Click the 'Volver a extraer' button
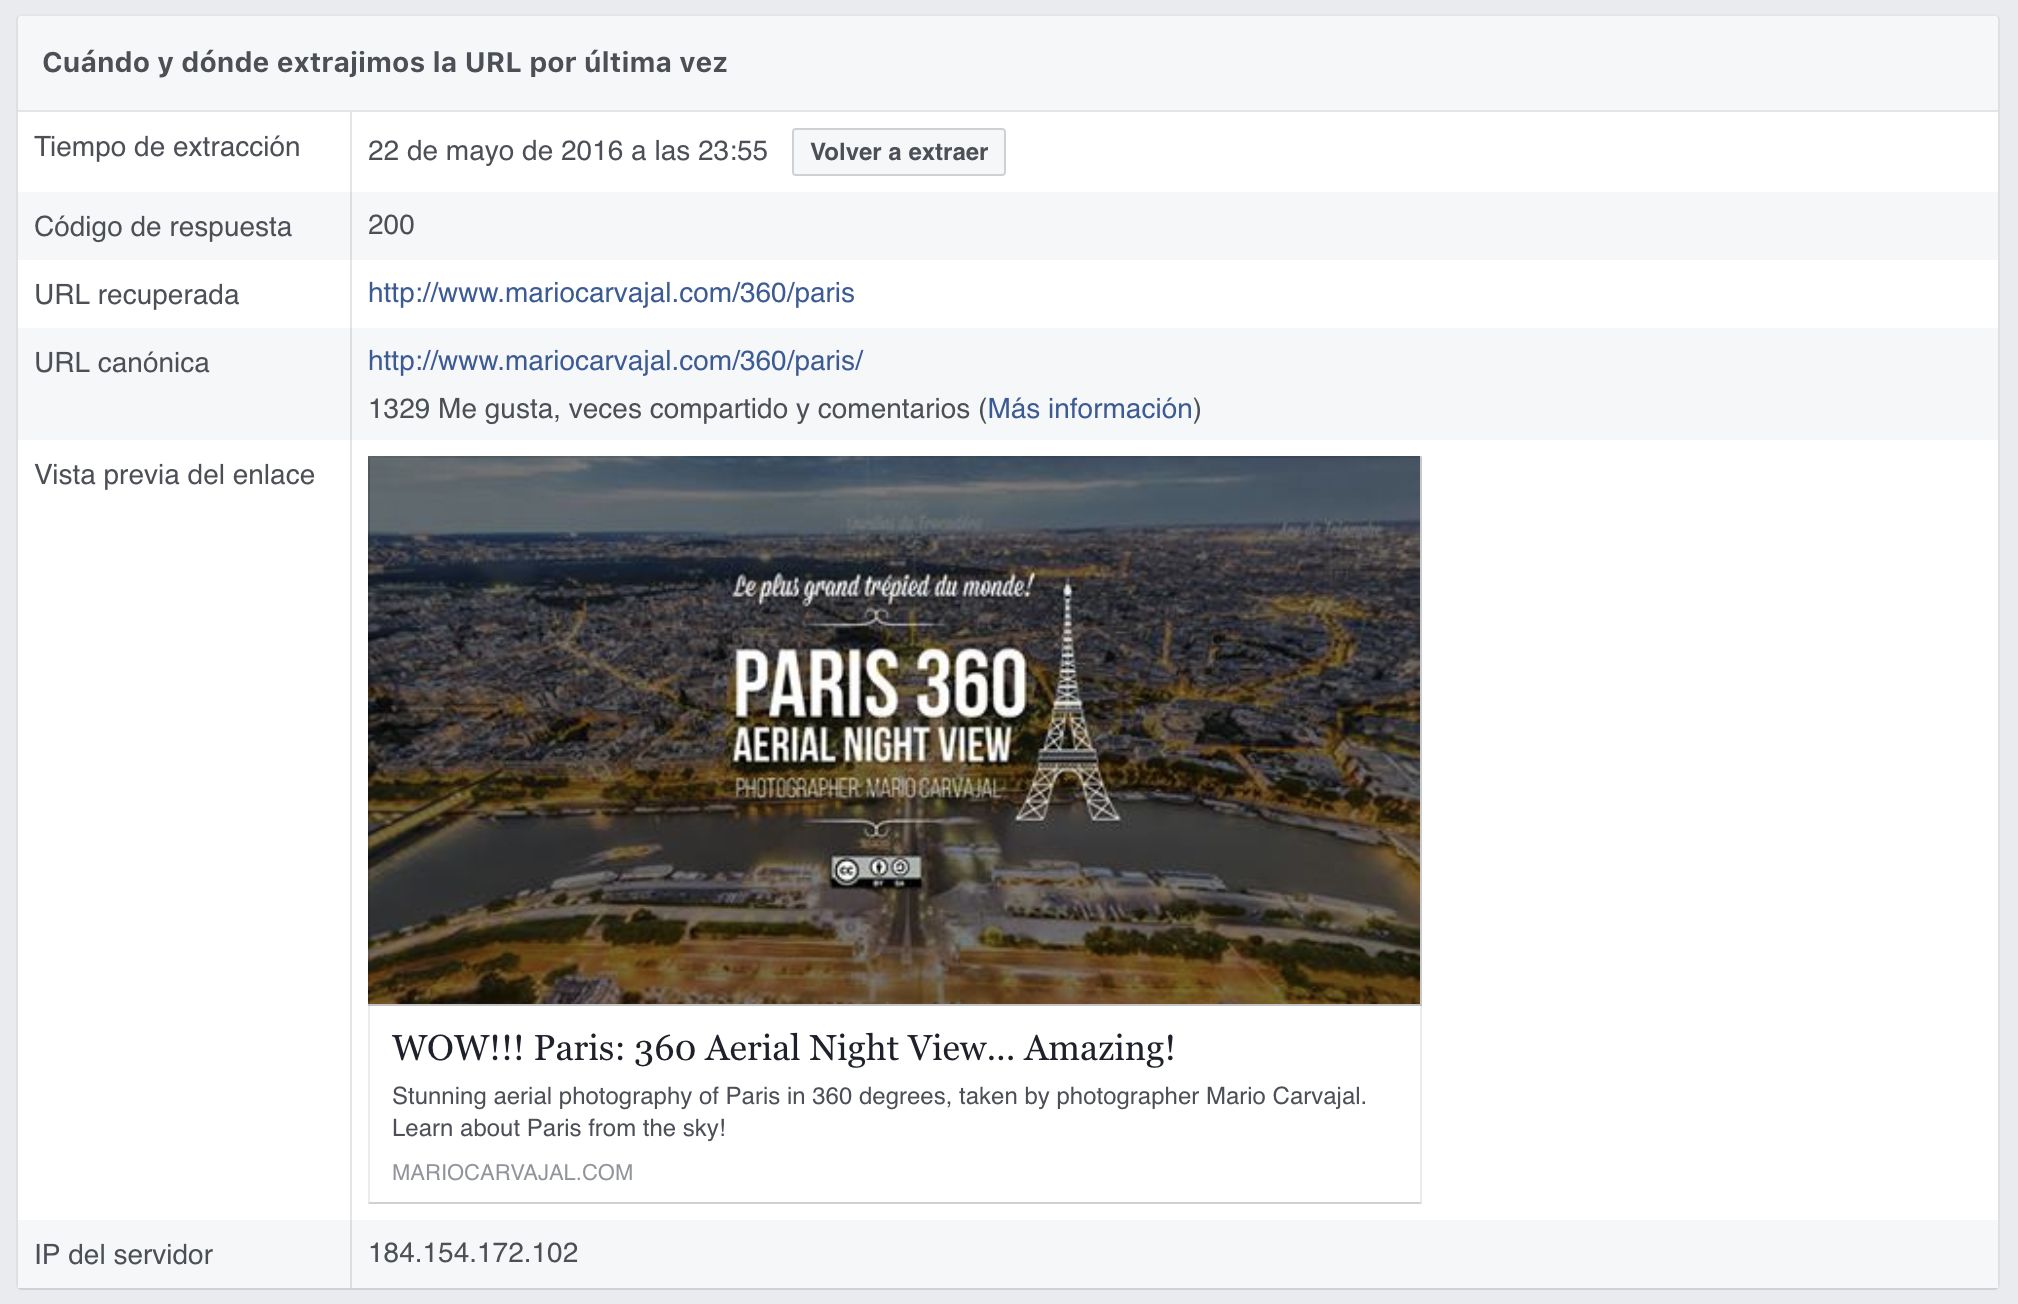 [x=898, y=152]
